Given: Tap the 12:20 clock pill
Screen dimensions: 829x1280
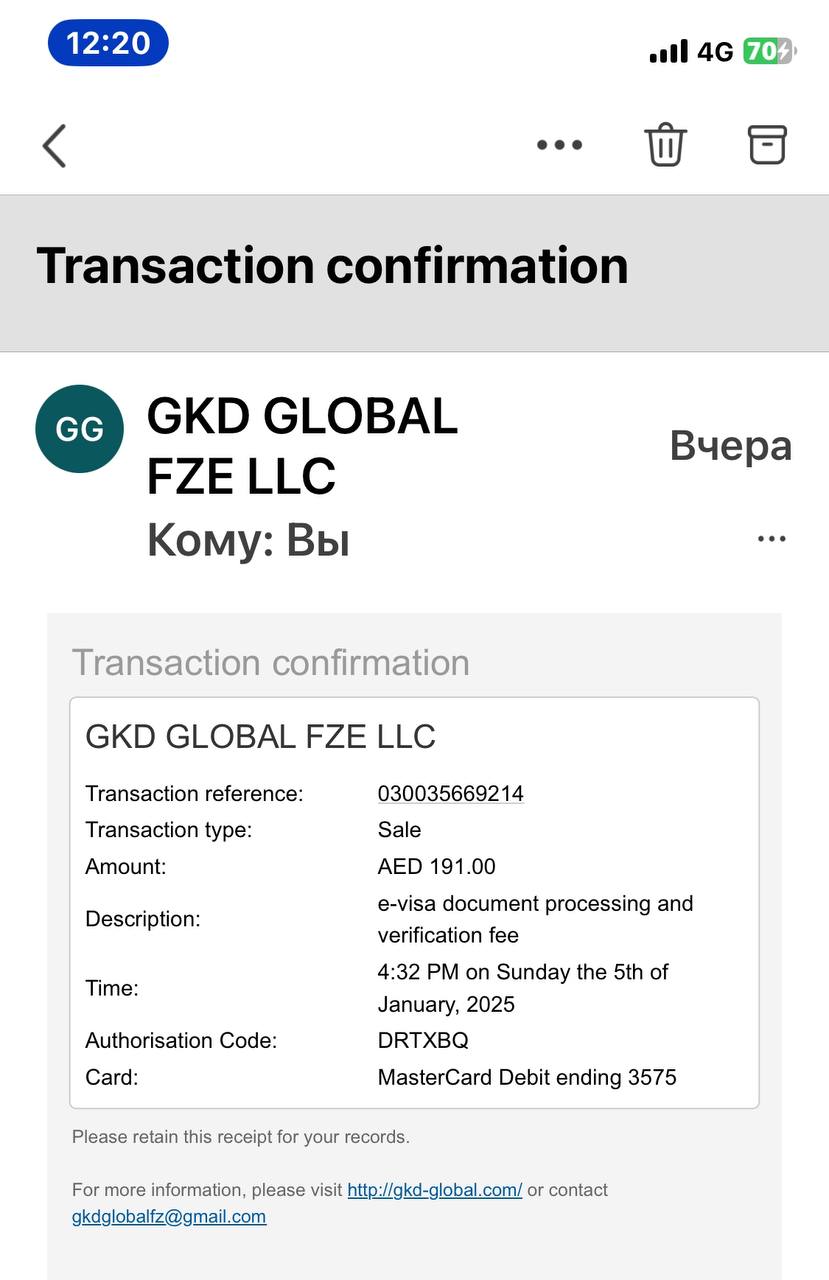Looking at the screenshot, I should coord(108,43).
